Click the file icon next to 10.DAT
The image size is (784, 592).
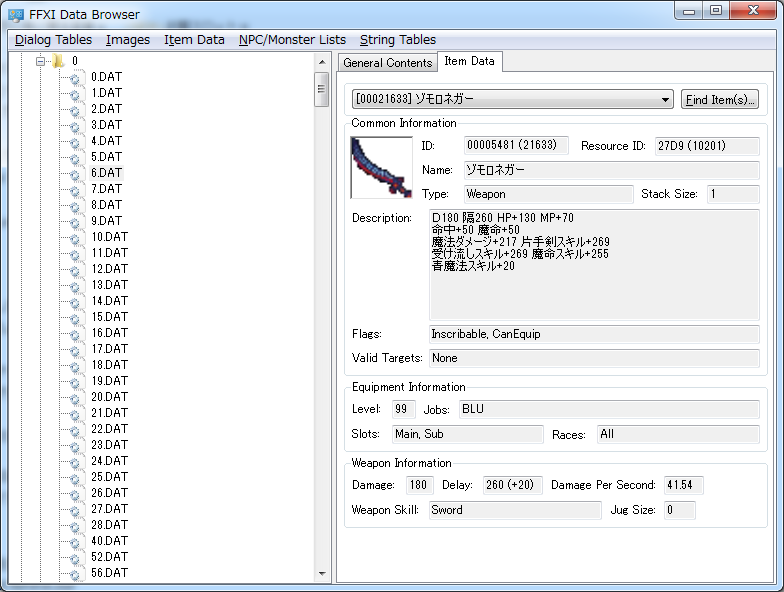tap(75, 238)
